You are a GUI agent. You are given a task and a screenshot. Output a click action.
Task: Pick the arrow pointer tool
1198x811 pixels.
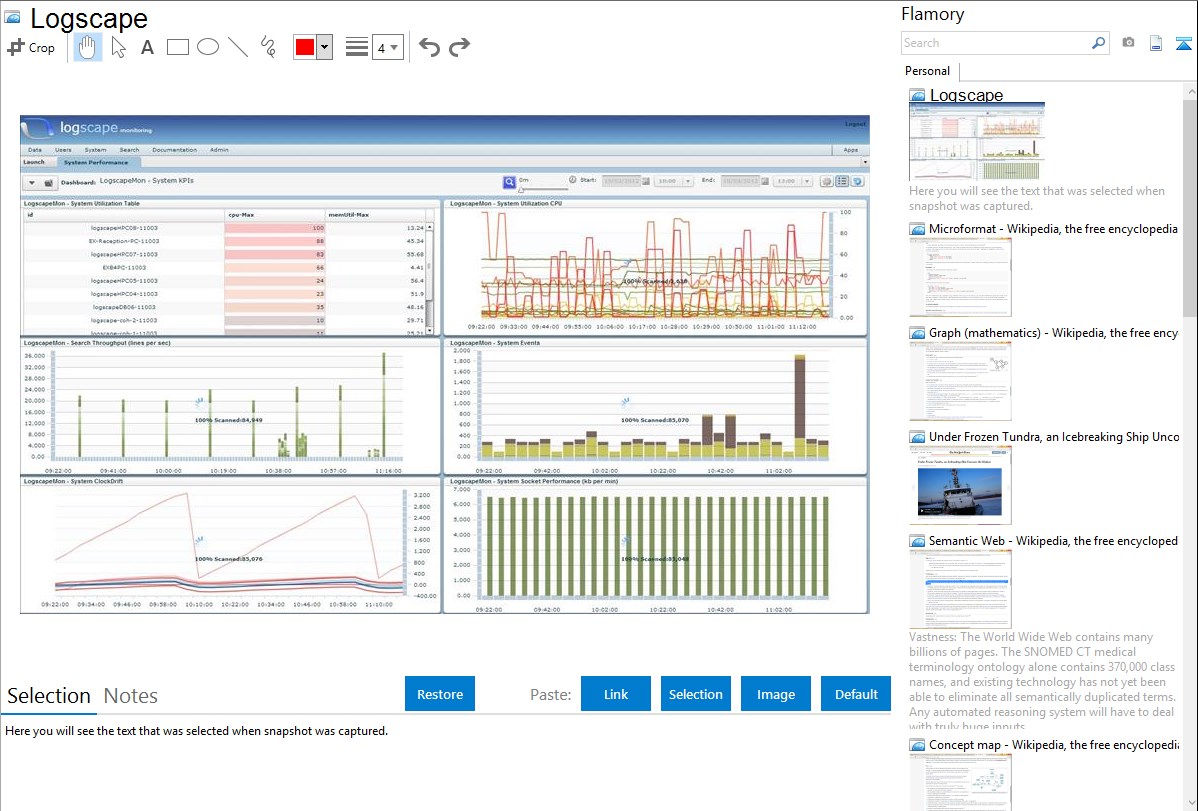118,47
